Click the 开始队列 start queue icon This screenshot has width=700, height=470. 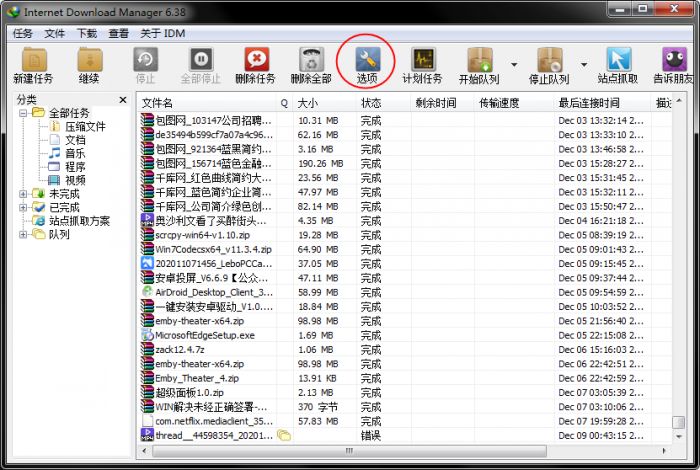tap(479, 59)
